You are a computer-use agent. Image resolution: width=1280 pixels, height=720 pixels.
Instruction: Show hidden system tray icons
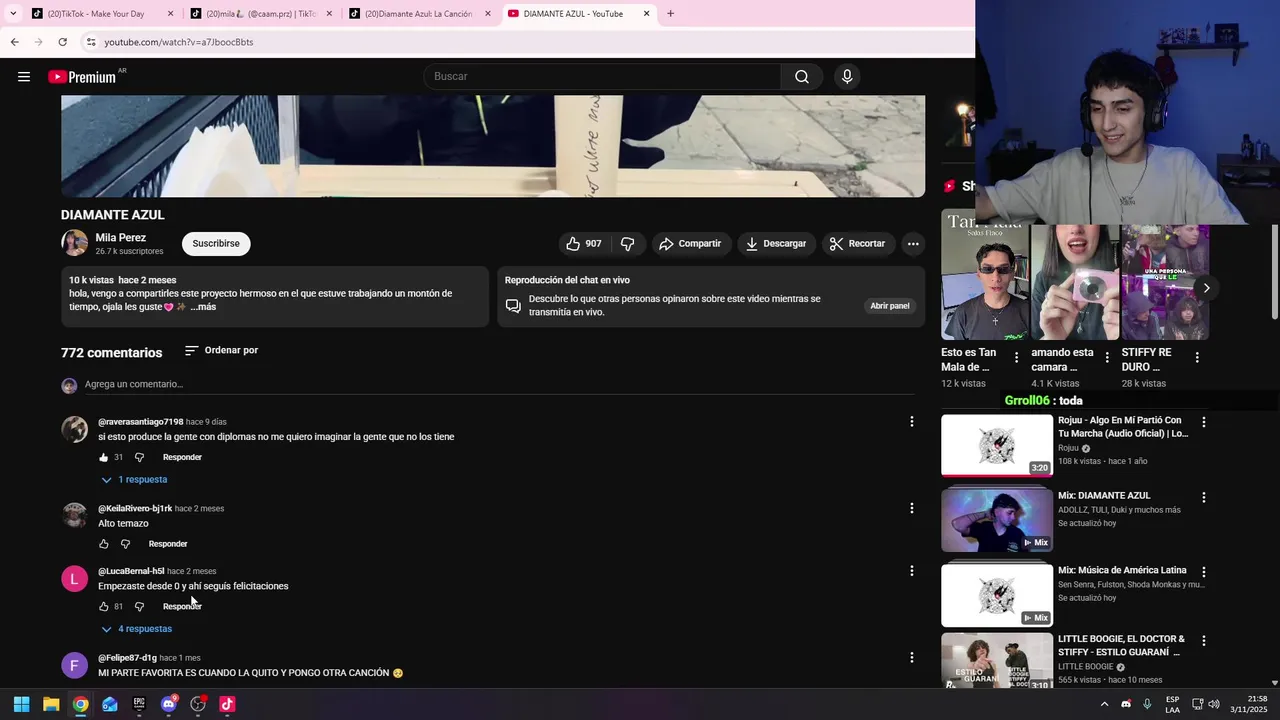point(1104,704)
